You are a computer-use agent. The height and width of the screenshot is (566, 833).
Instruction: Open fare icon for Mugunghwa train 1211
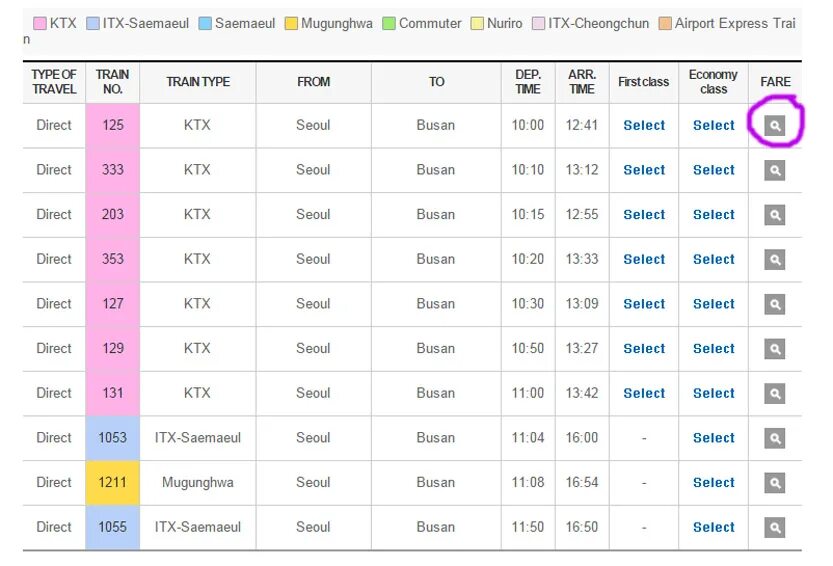coord(775,483)
